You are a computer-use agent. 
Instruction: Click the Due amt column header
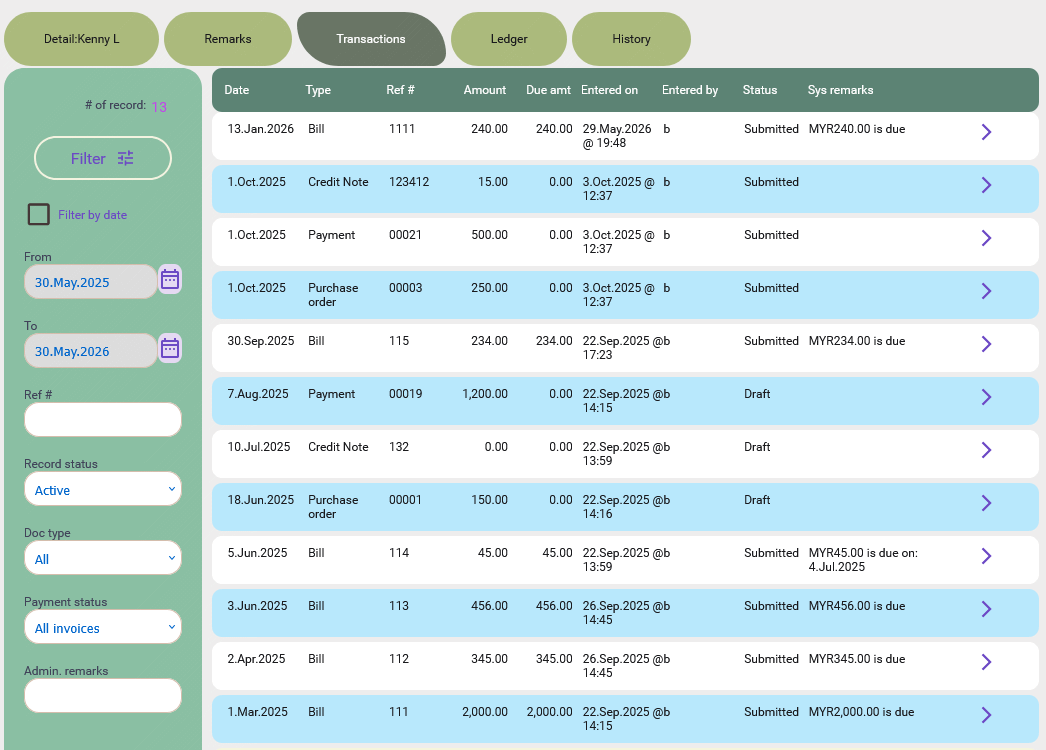[548, 90]
